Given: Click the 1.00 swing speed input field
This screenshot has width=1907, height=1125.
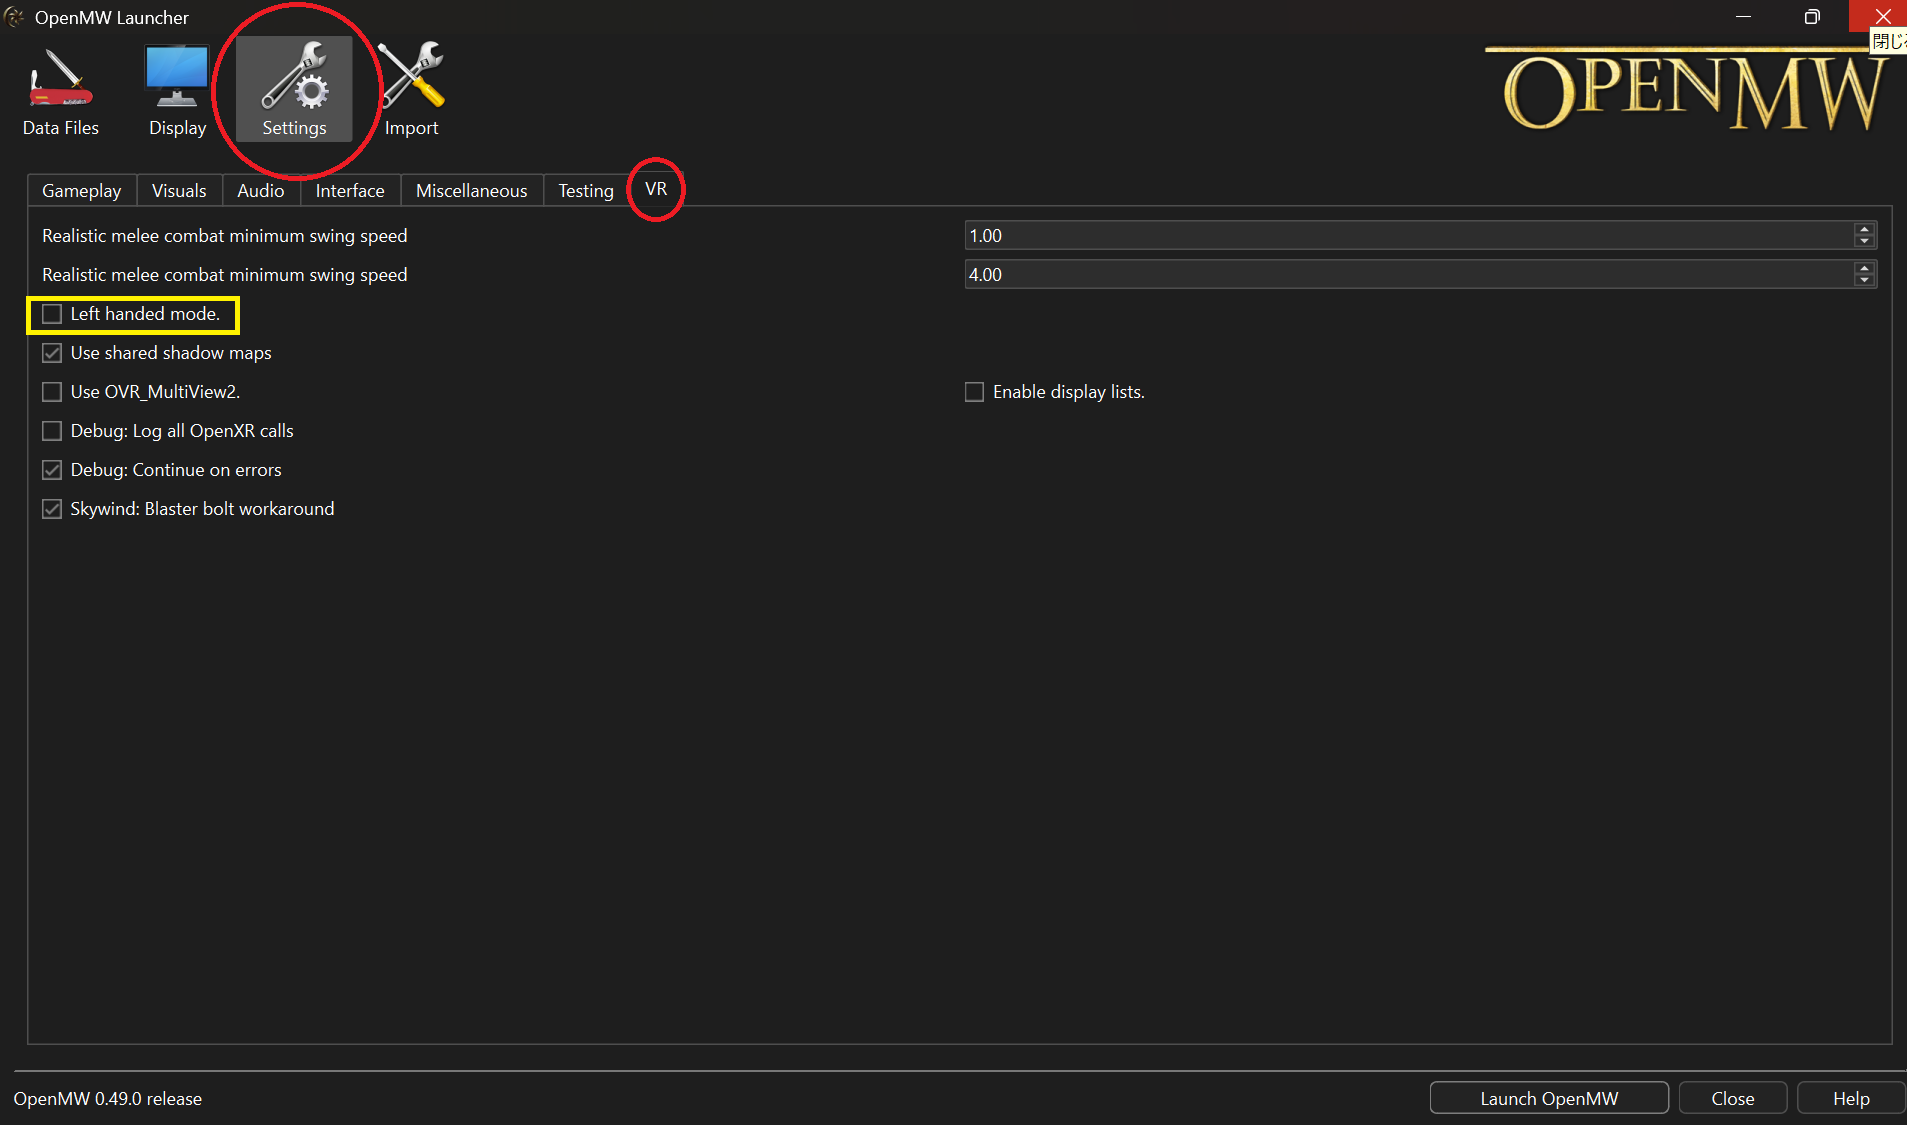Looking at the screenshot, I should click(x=1400, y=236).
